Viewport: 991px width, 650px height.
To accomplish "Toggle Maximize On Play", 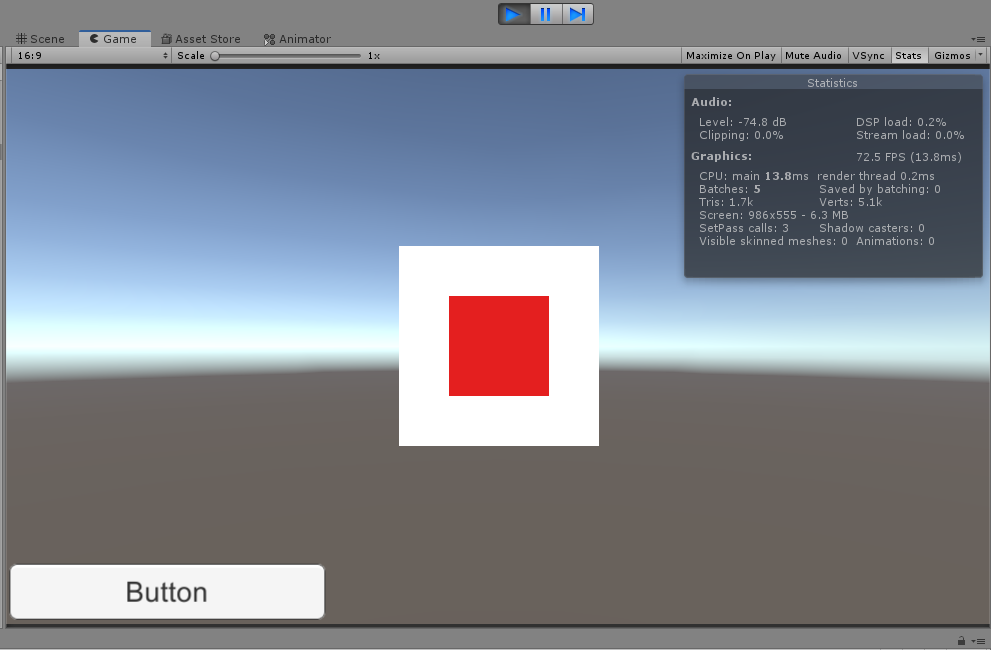I will coord(731,56).
